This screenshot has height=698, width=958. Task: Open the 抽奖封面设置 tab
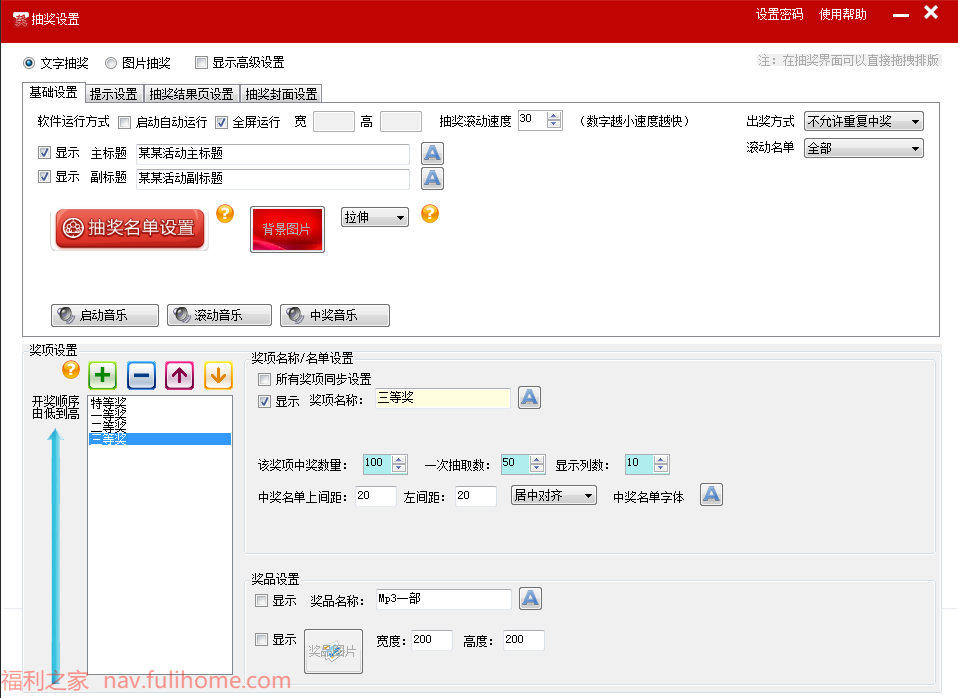point(282,93)
